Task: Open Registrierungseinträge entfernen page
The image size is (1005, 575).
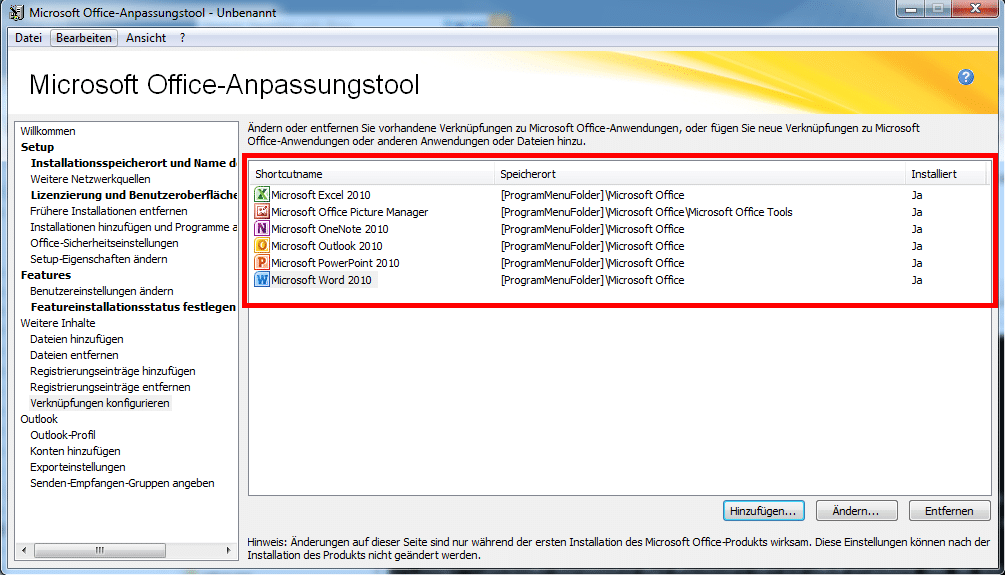Action: click(110, 387)
